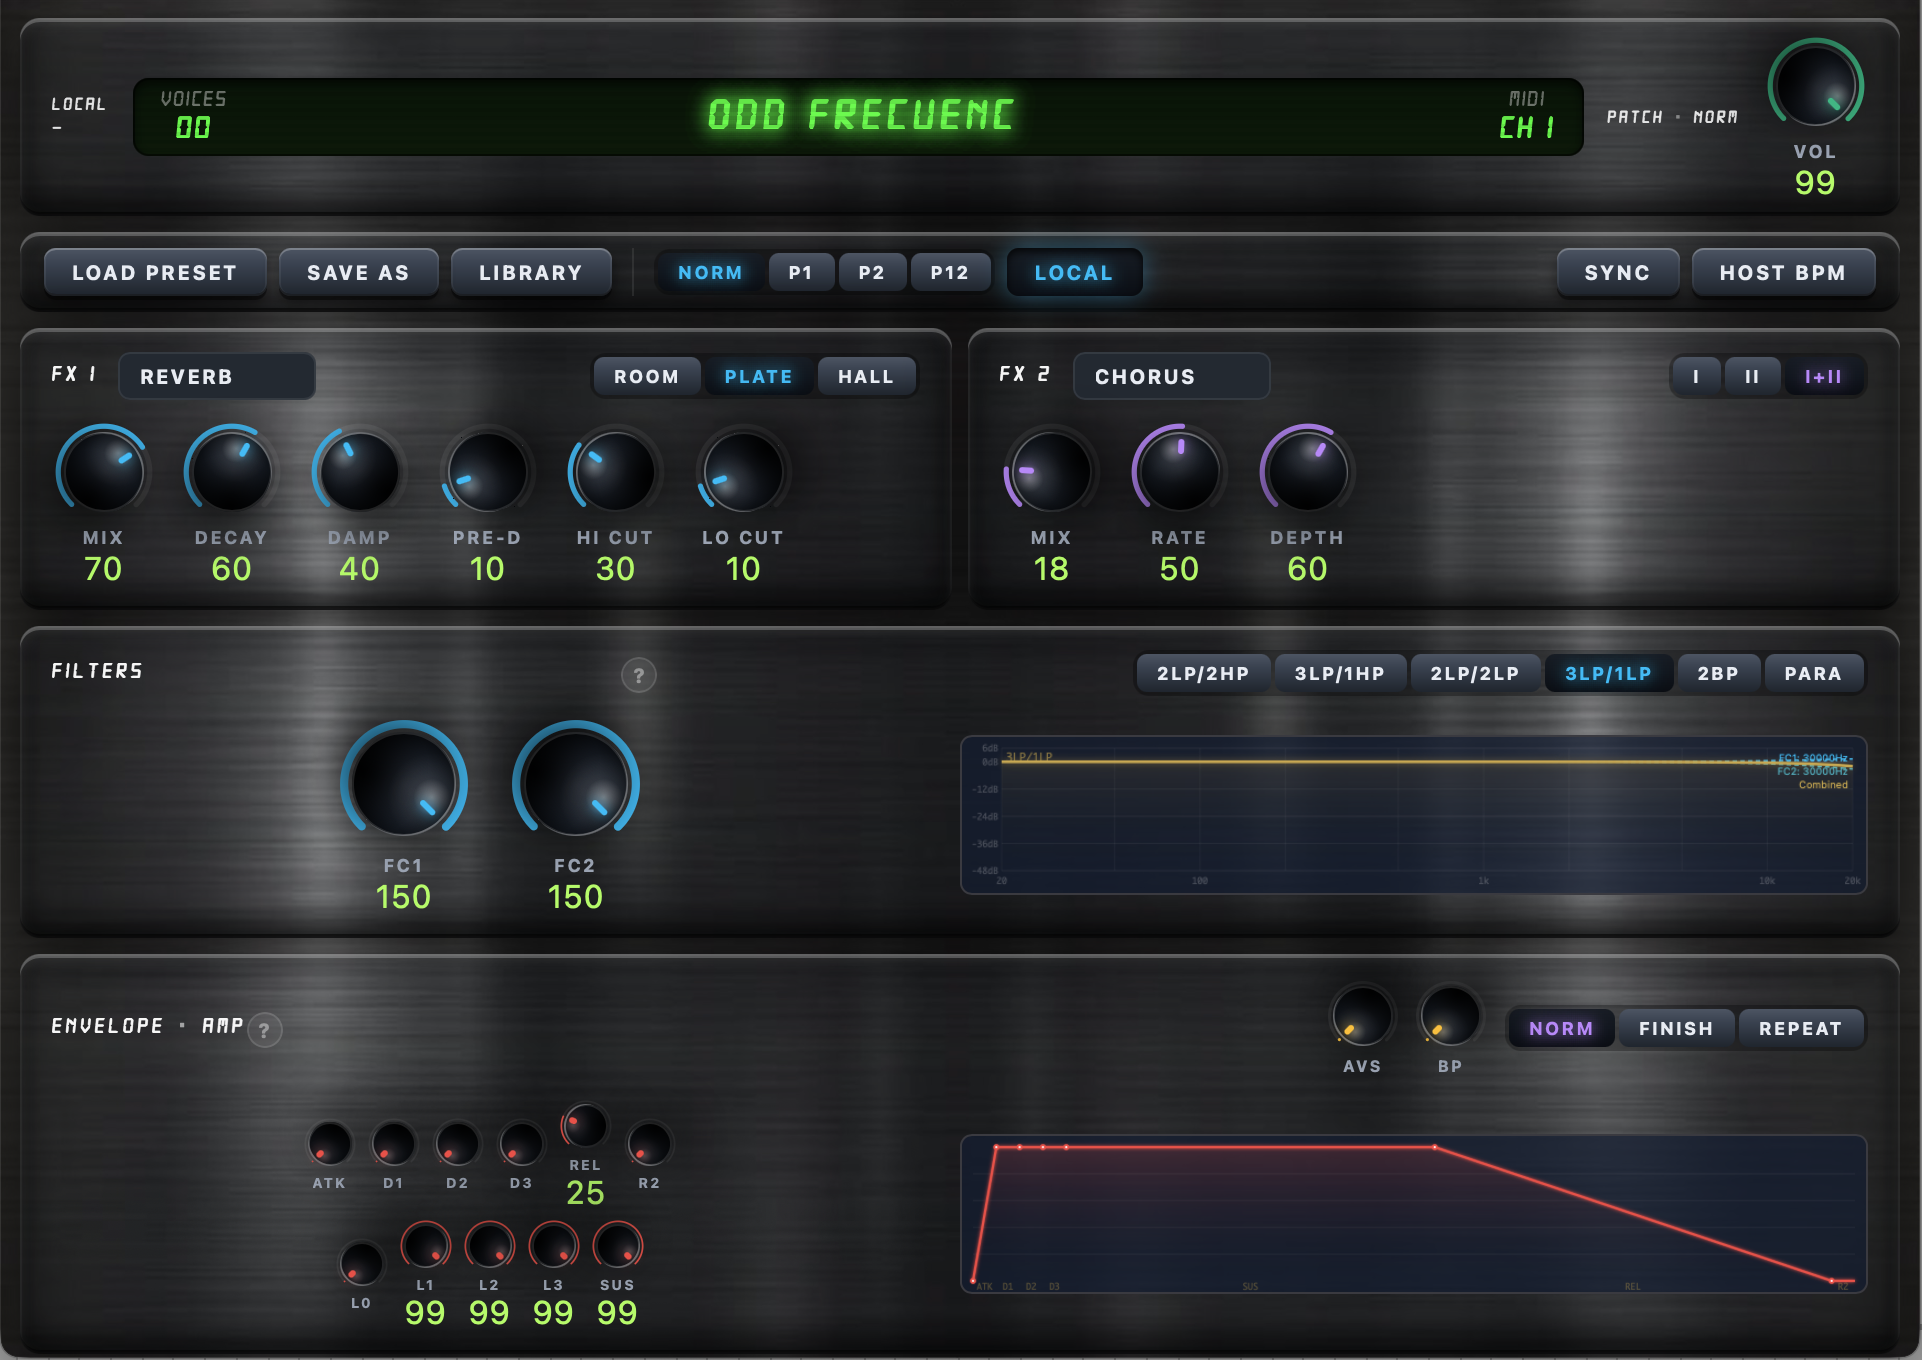Click the filter response graph
Screen dimensions: 1922x1360
1414,815
